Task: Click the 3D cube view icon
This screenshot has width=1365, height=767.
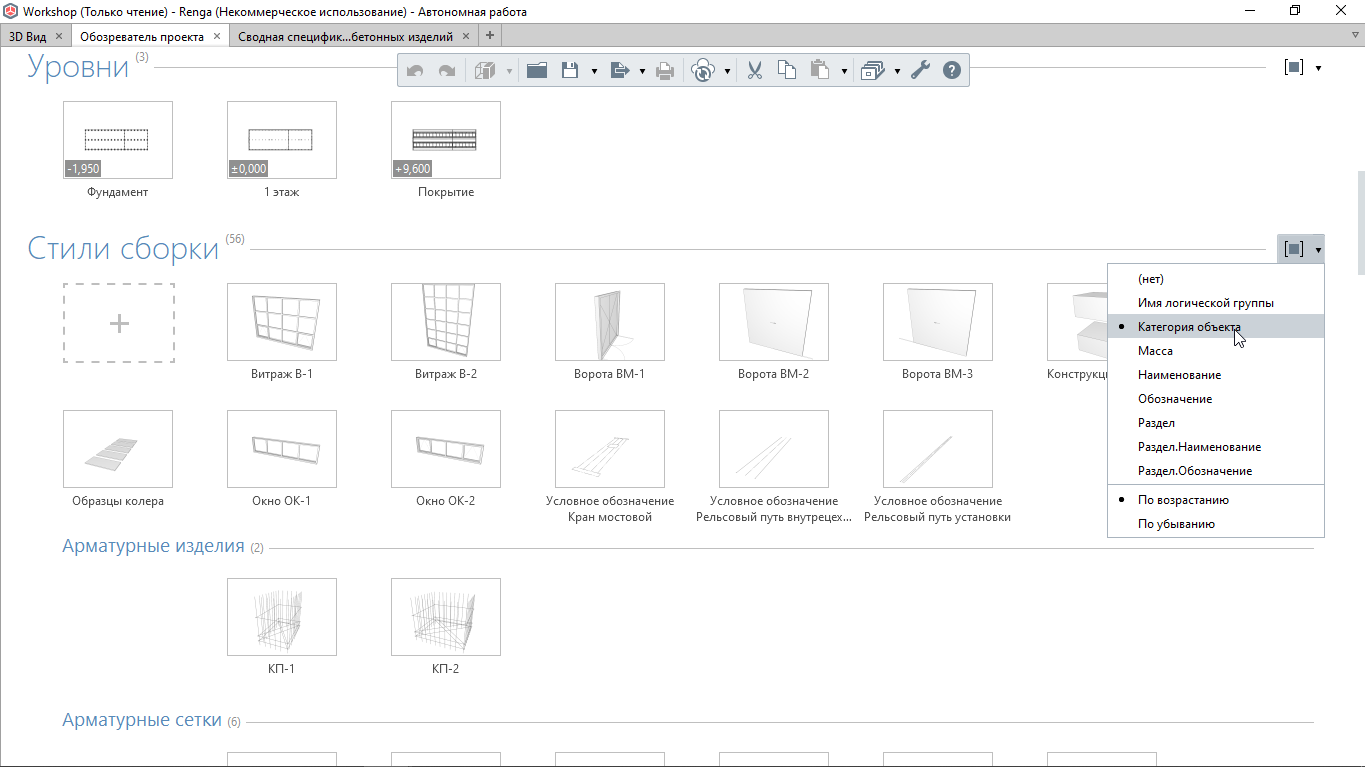Action: point(486,71)
